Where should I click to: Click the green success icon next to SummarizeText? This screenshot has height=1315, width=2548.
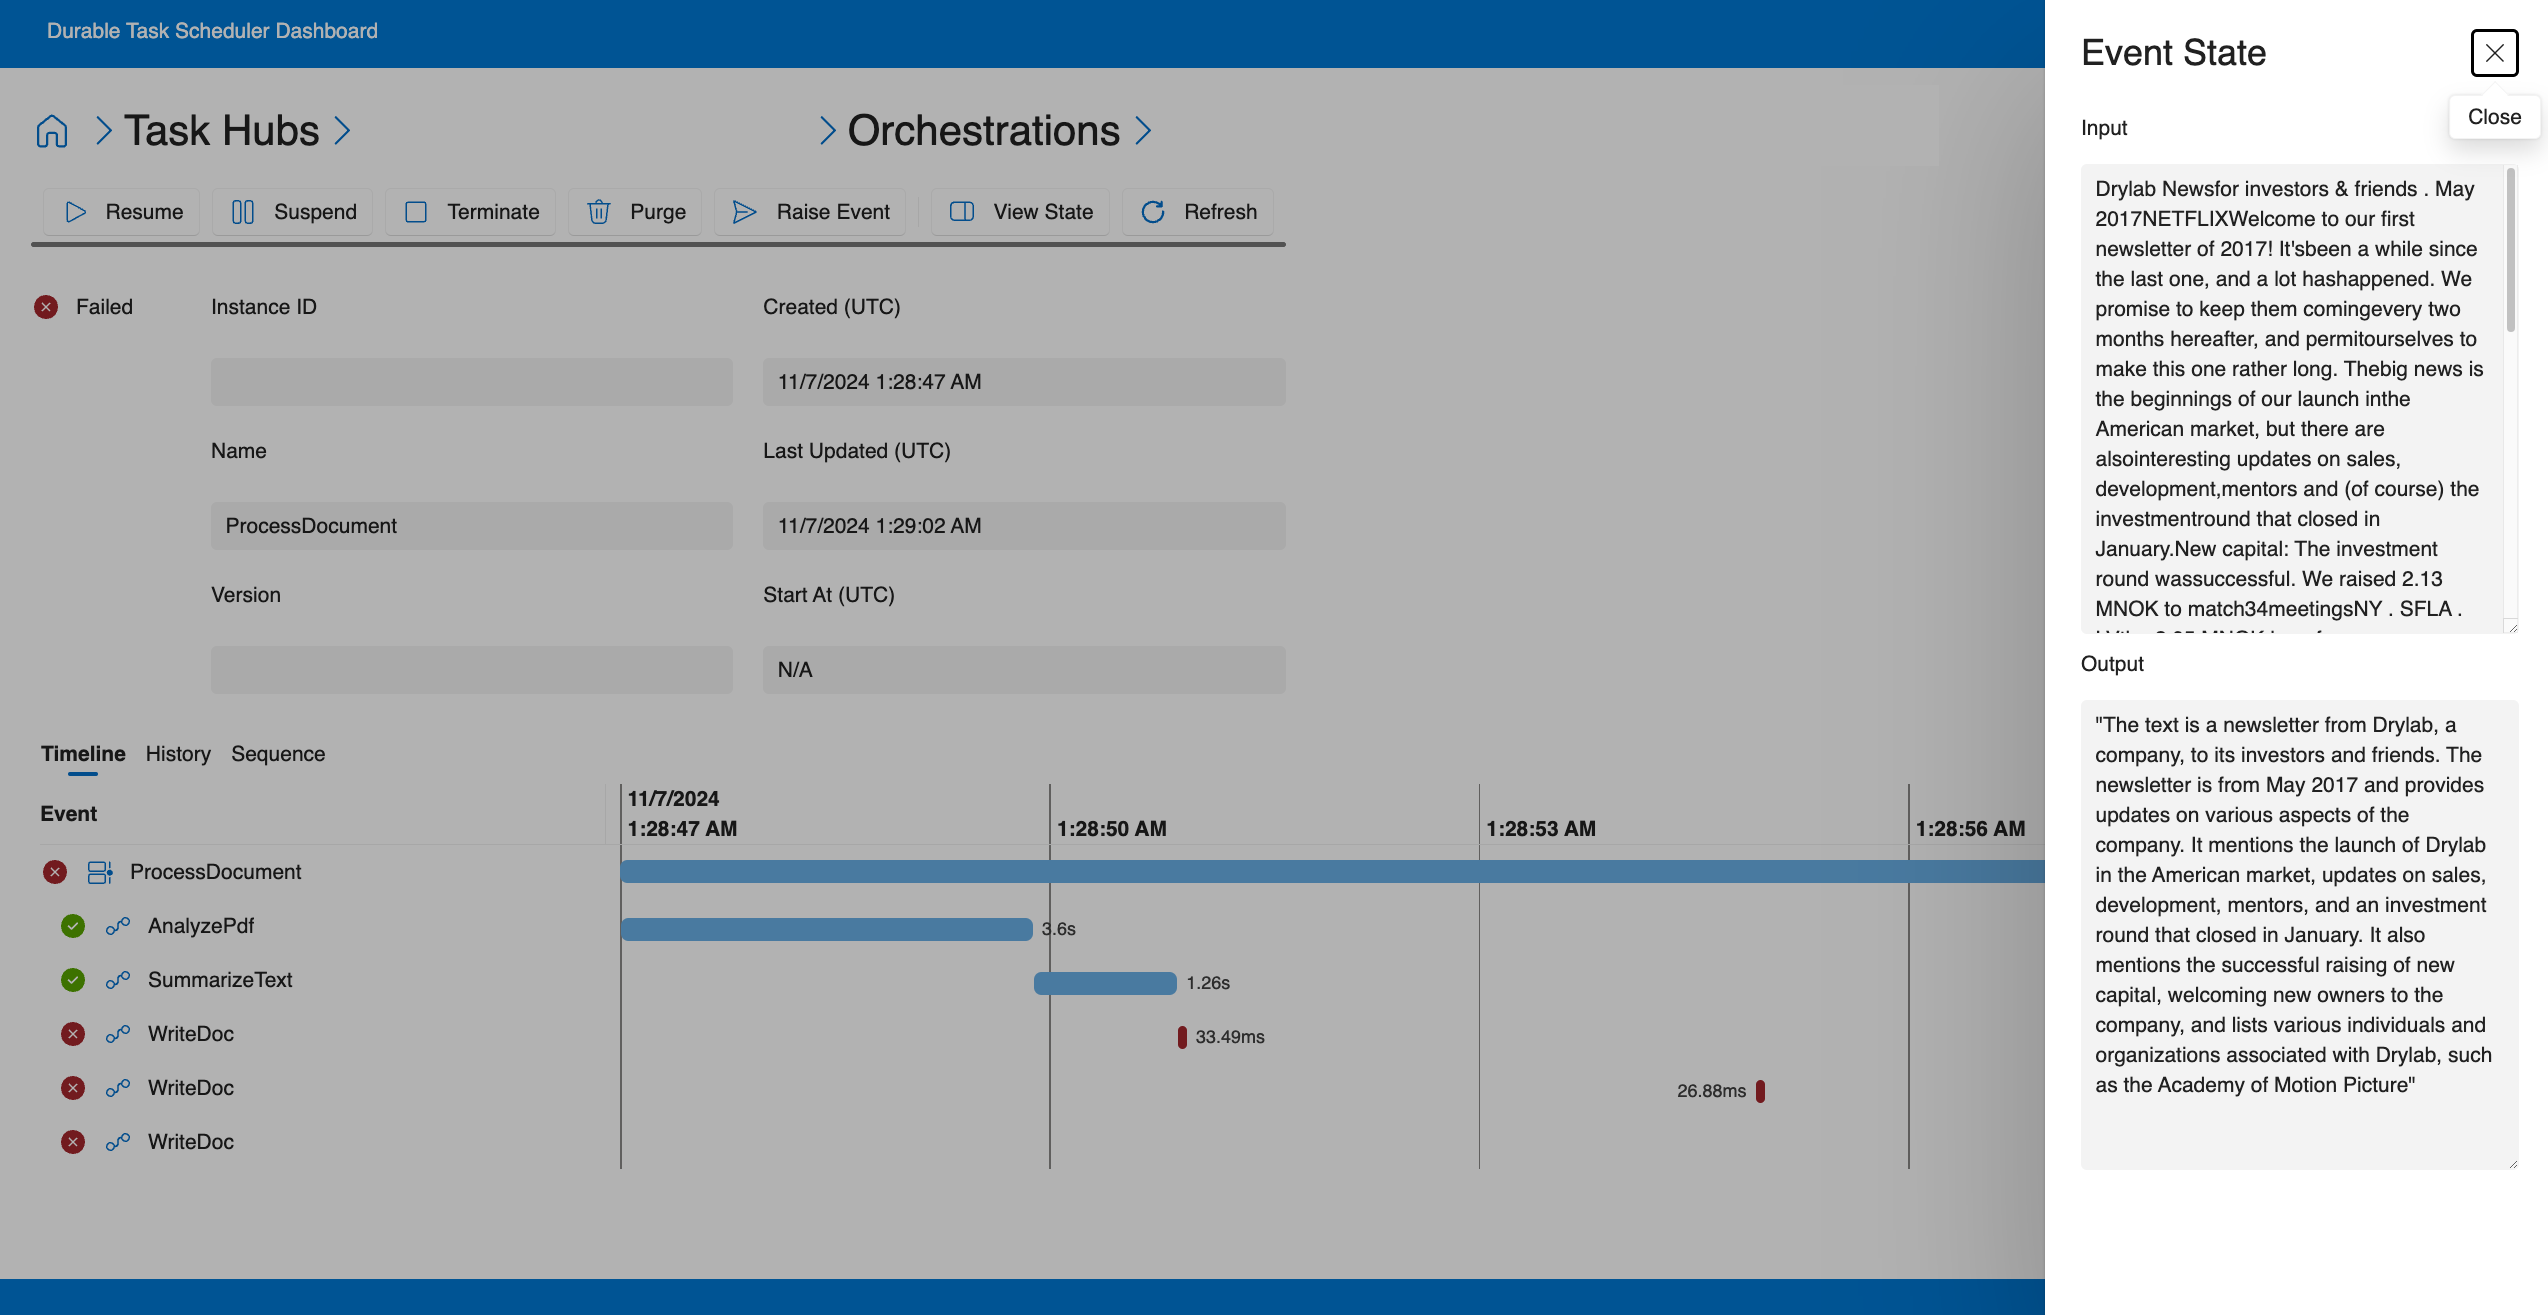click(72, 979)
